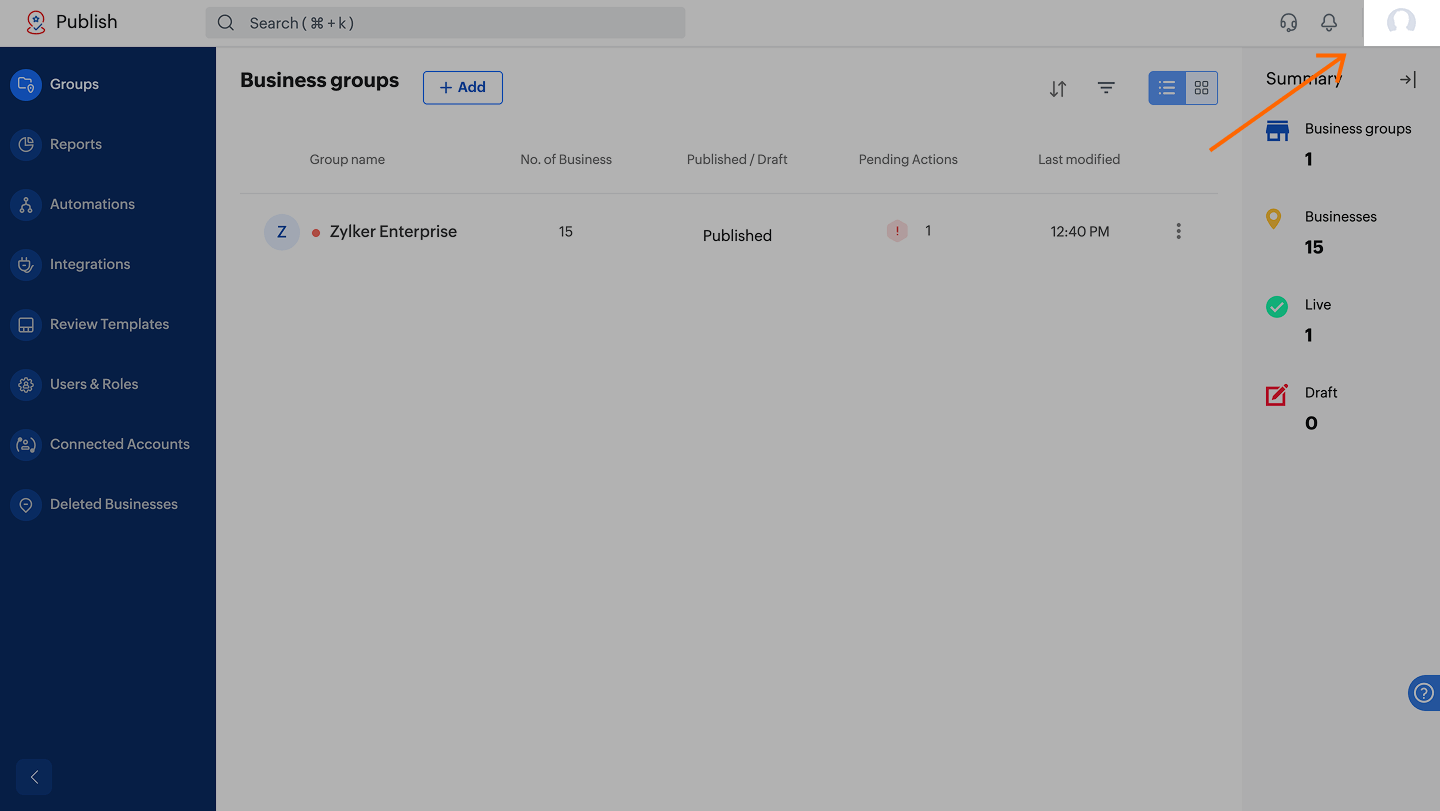Switch to list view
The image size is (1440, 811).
(1166, 88)
